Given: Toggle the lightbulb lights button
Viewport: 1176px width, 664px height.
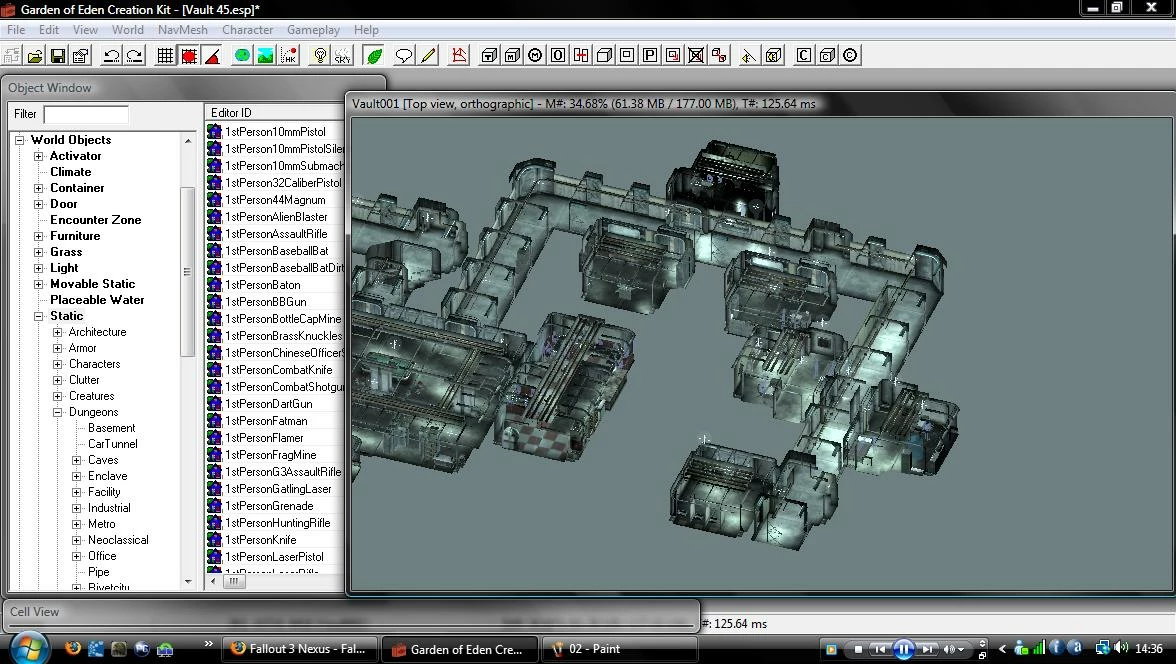Looking at the screenshot, I should [320, 56].
